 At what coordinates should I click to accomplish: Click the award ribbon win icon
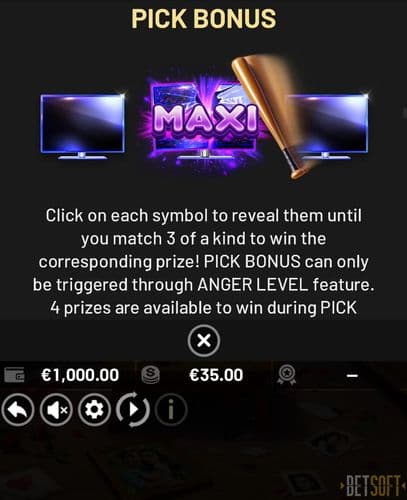[x=286, y=375]
